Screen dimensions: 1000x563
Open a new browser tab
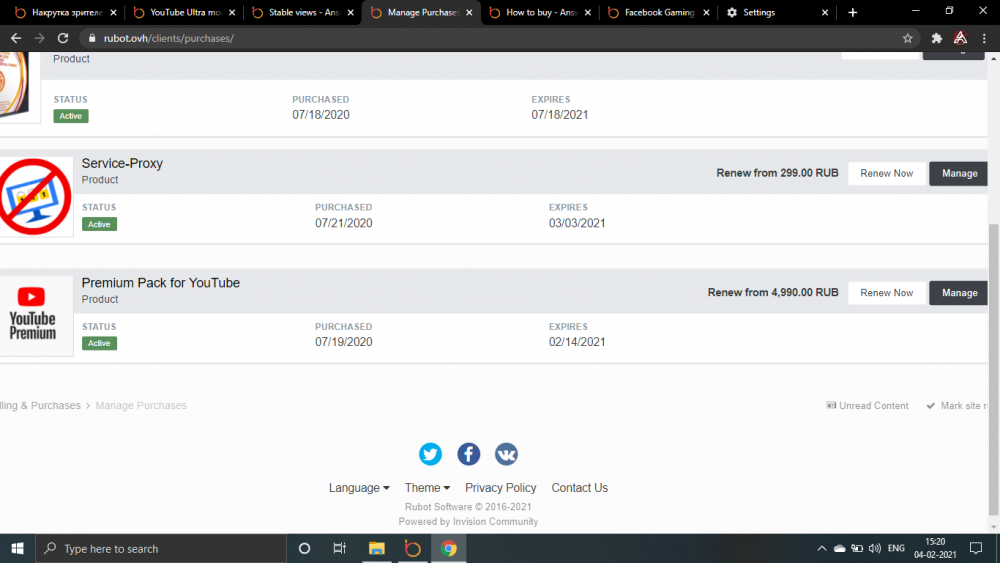(852, 13)
